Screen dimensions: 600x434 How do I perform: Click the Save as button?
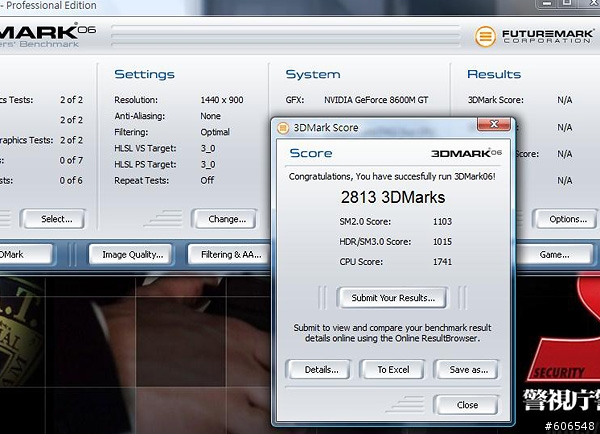(x=466, y=369)
